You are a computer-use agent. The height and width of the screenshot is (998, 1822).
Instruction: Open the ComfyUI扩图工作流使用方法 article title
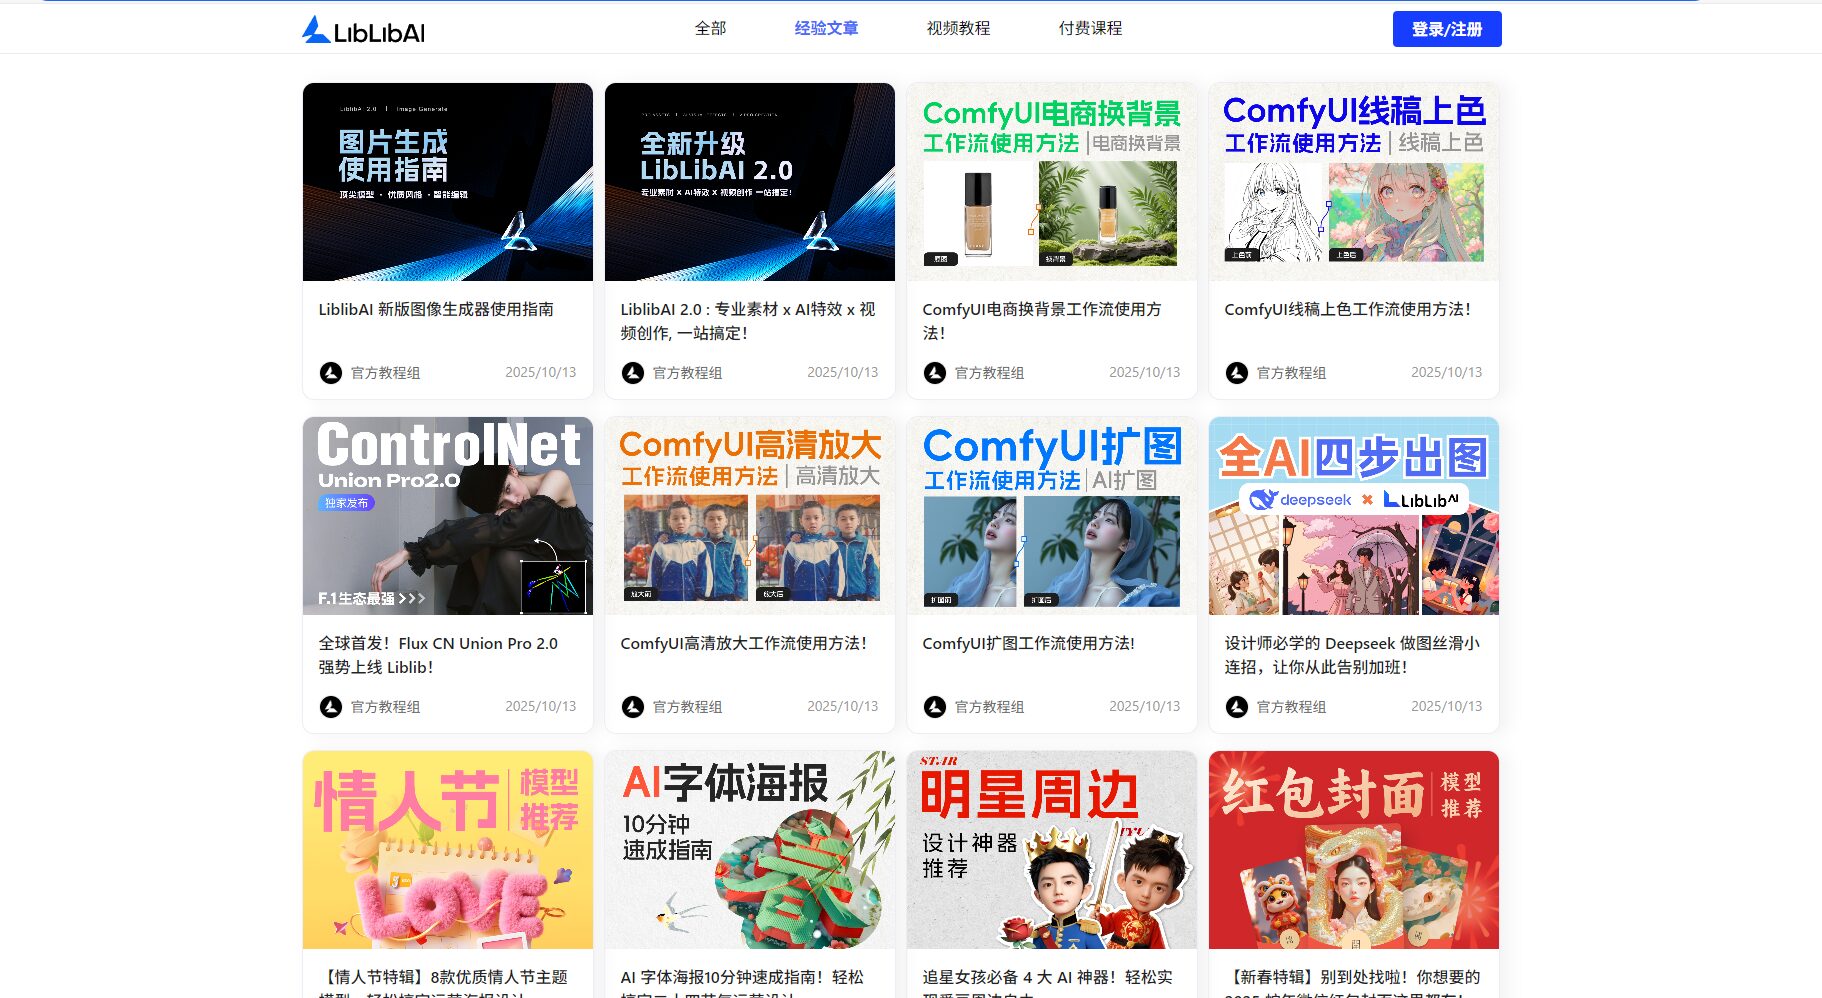pyautogui.click(x=1028, y=644)
